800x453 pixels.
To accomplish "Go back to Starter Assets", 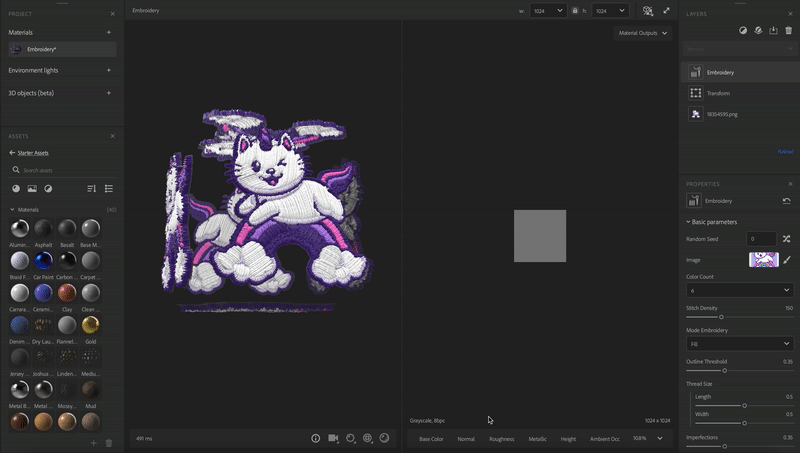I will point(29,153).
